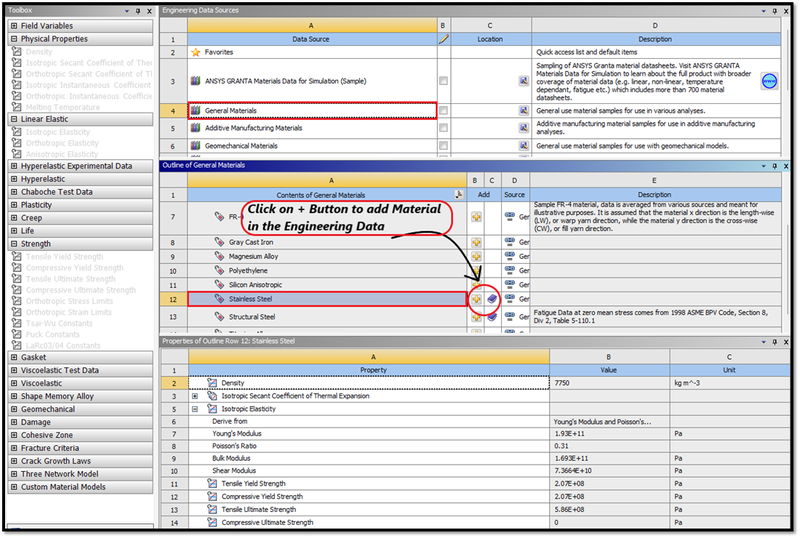Image resolution: width=800 pixels, height=538 pixels.
Task: Click the Shear Modulus value 7.3664E+10
Action: (610, 471)
